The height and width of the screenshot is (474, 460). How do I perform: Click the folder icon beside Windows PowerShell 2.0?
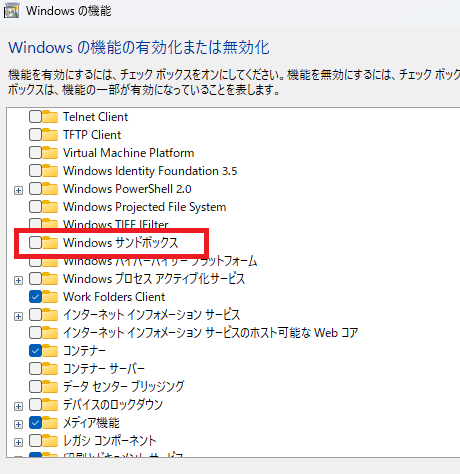50,189
